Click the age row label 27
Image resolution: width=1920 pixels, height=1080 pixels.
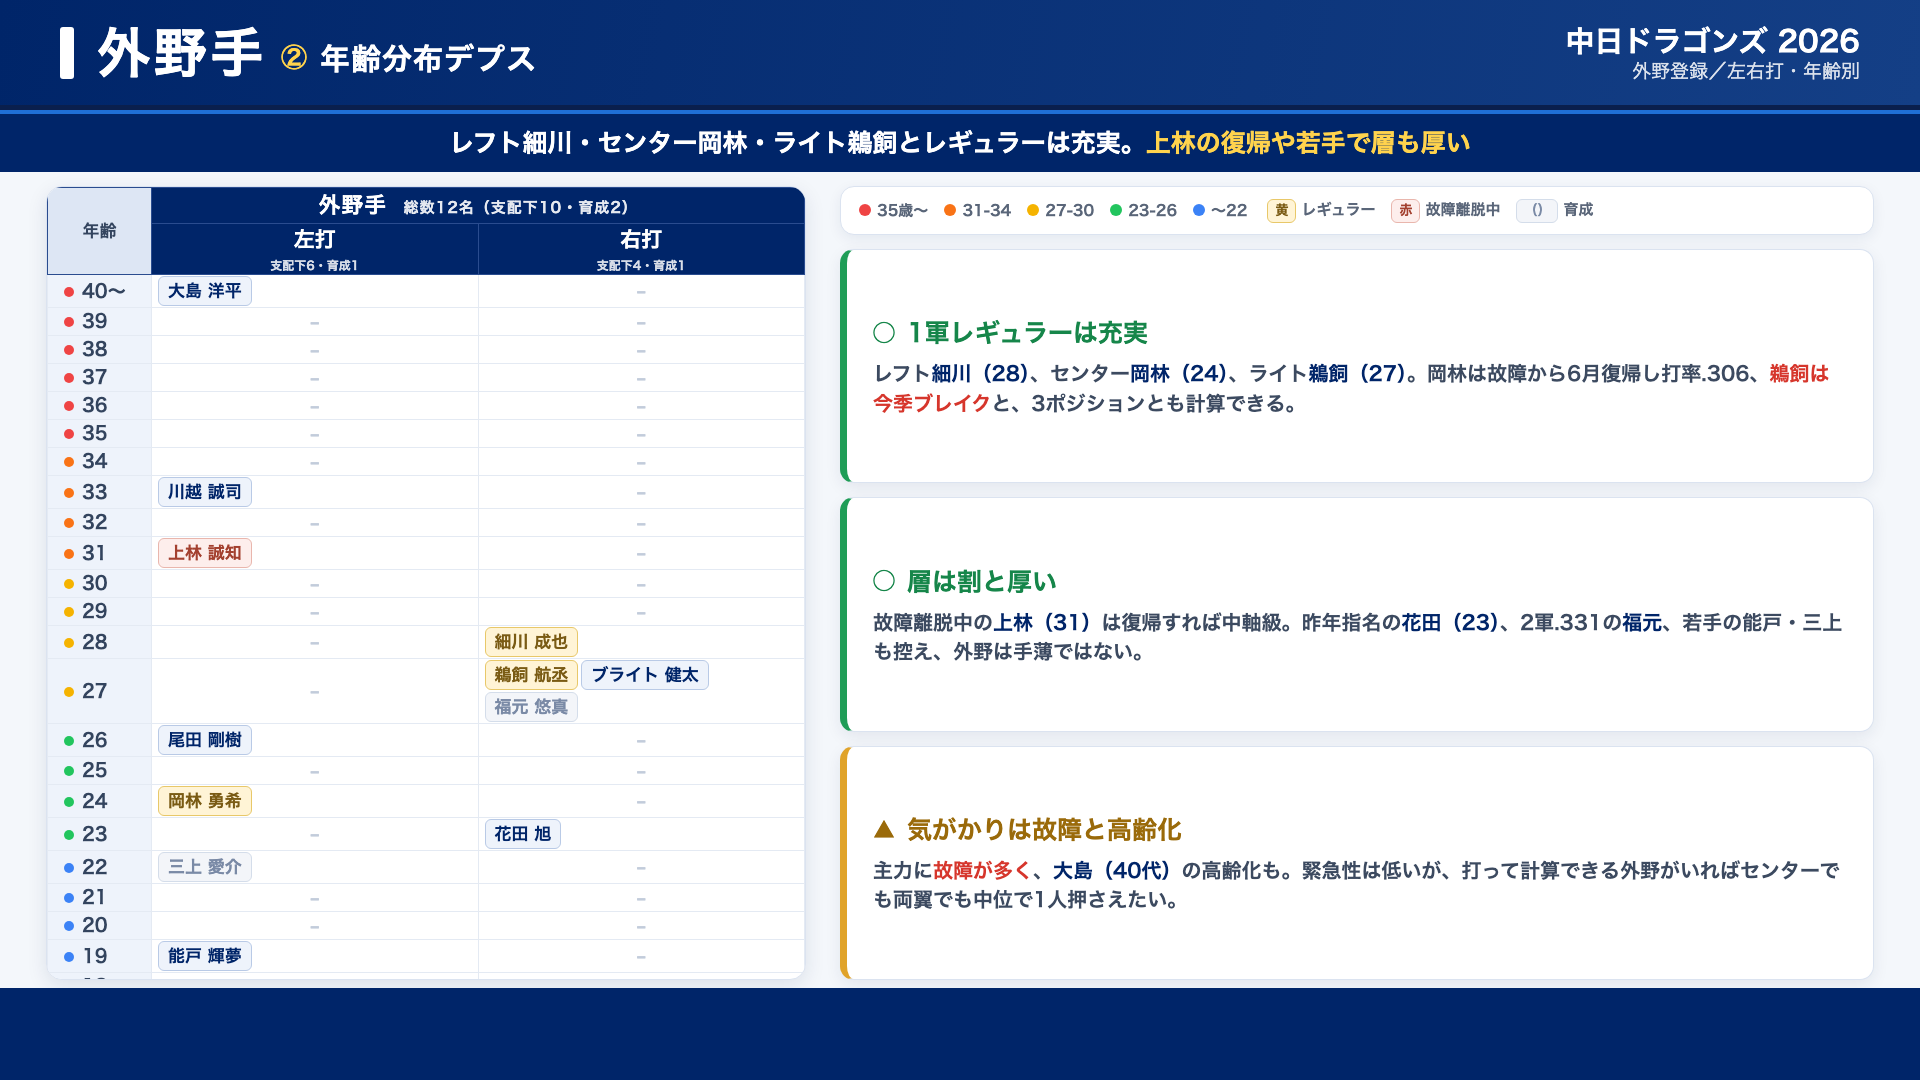point(94,691)
